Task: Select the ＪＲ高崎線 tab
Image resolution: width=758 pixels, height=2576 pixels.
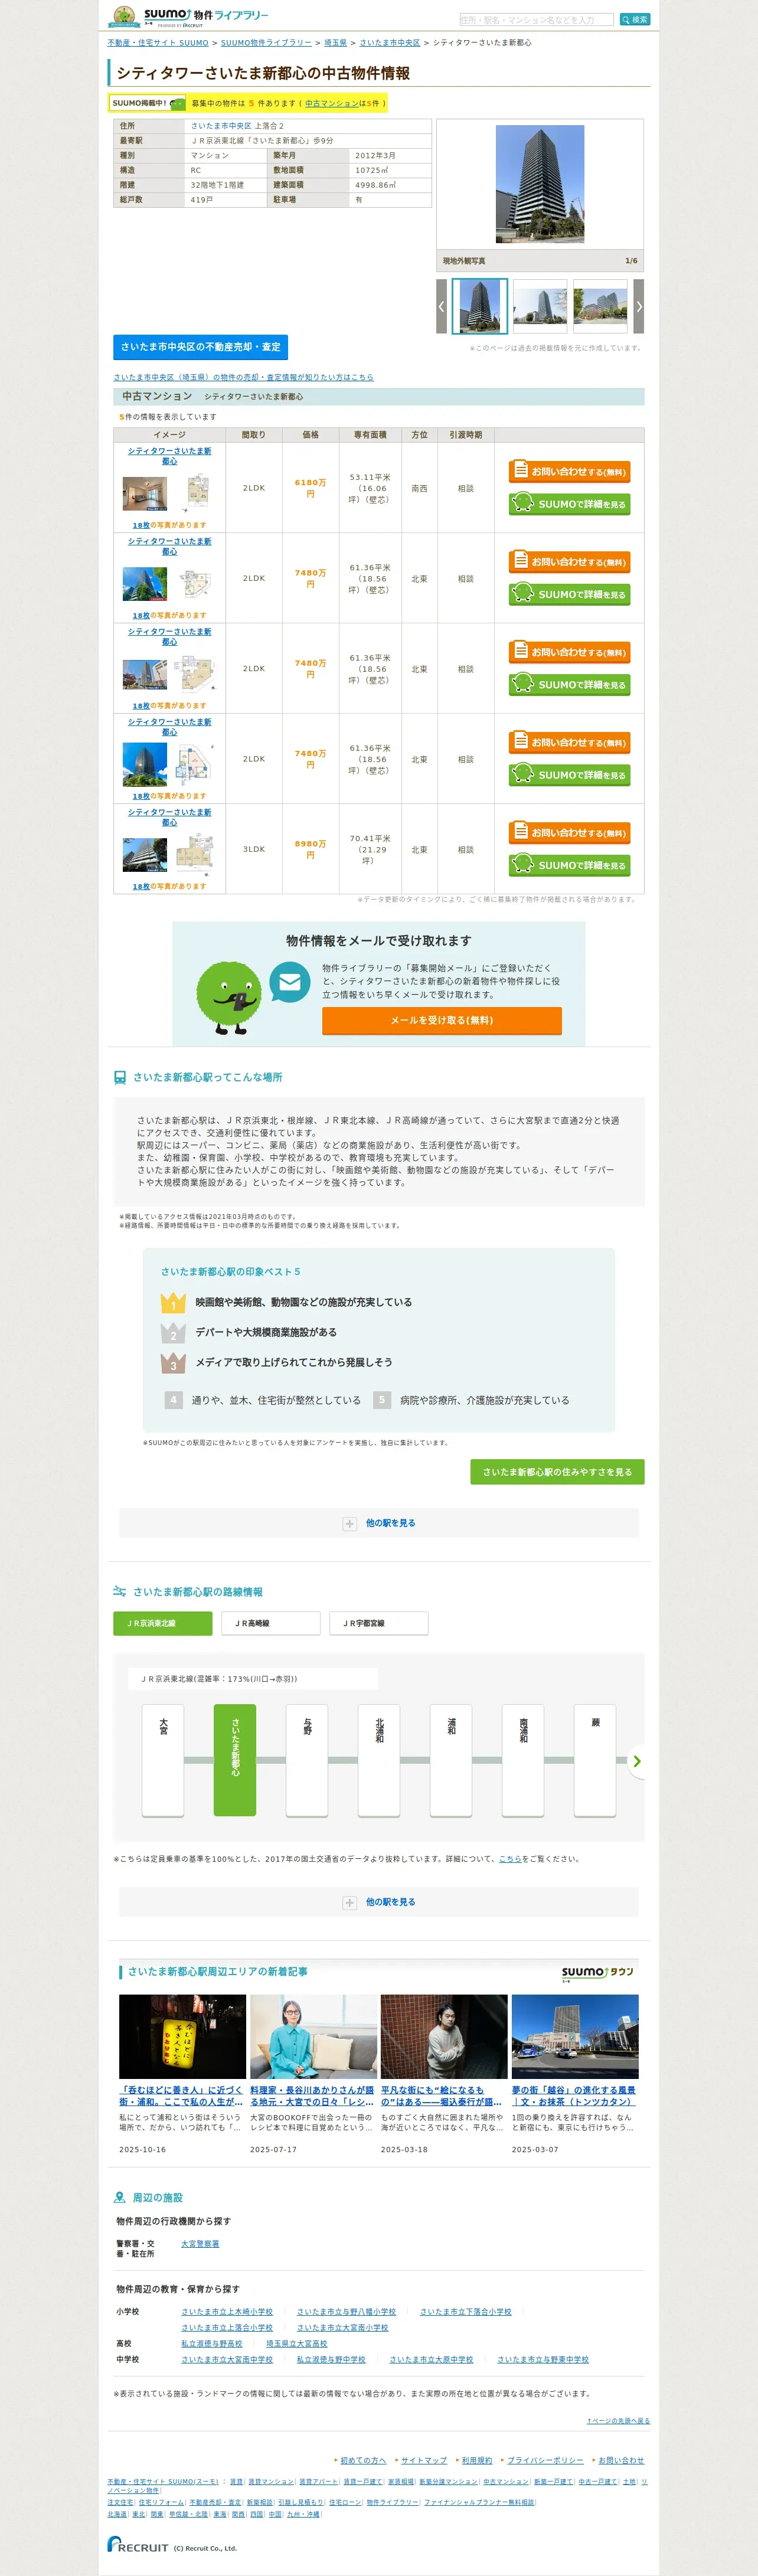Action: [x=271, y=1623]
